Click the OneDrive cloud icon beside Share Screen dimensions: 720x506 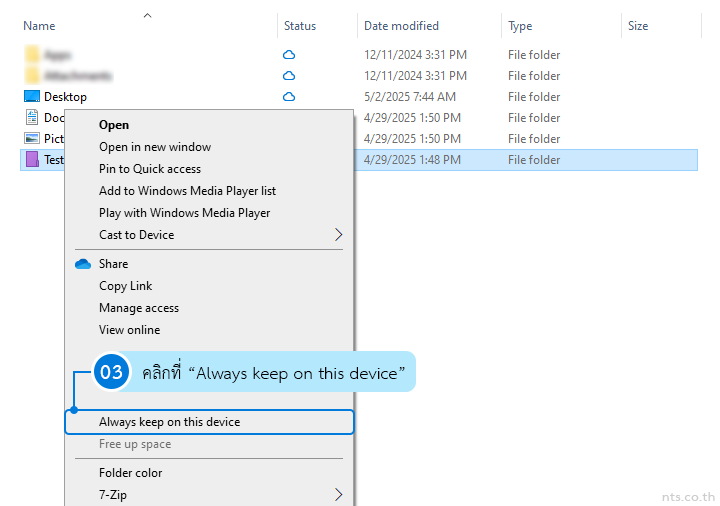pos(83,264)
